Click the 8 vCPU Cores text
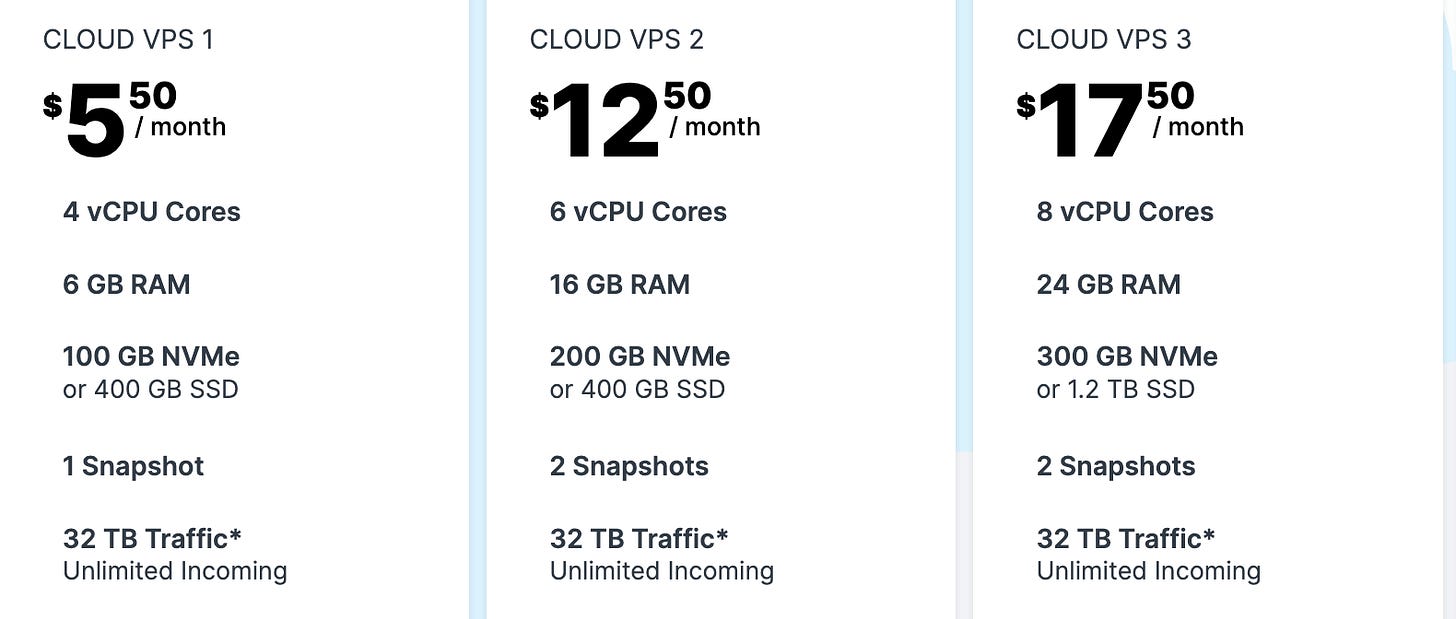 pos(1125,212)
